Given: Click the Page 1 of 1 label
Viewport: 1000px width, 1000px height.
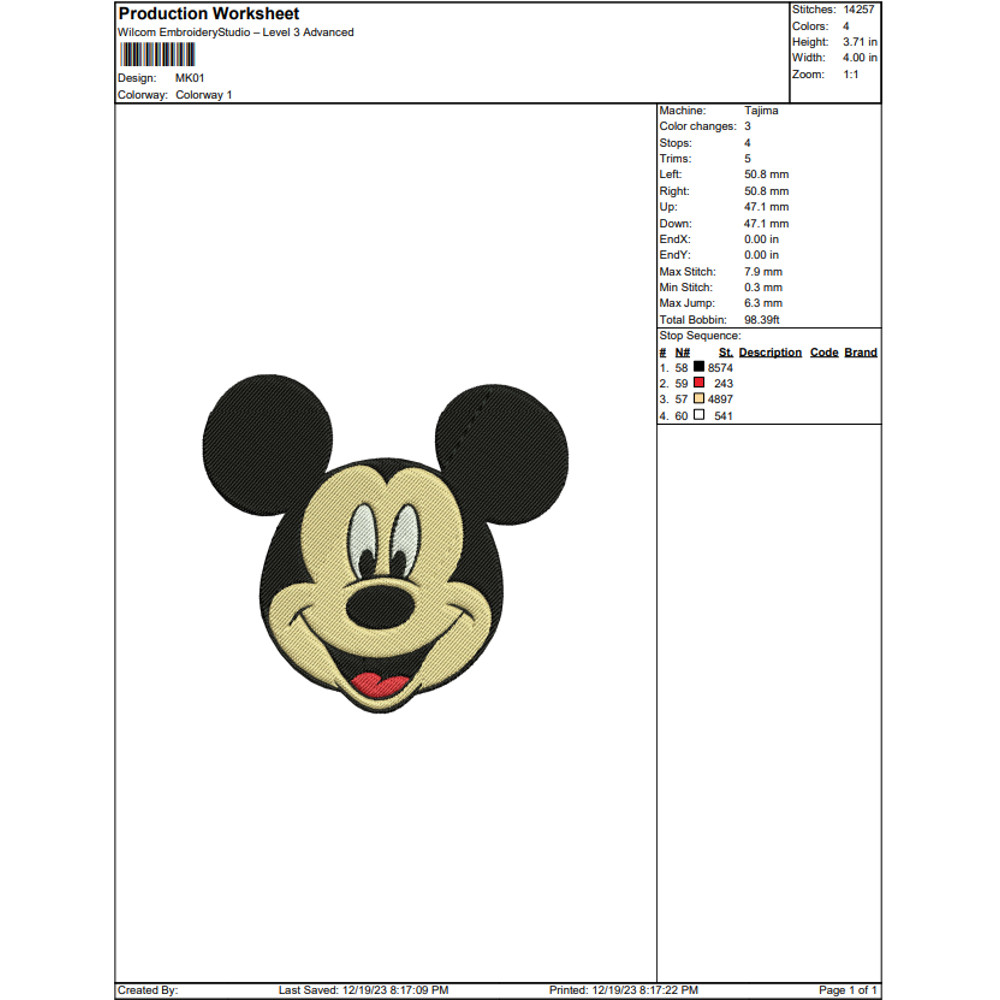Looking at the screenshot, I should tap(843, 989).
